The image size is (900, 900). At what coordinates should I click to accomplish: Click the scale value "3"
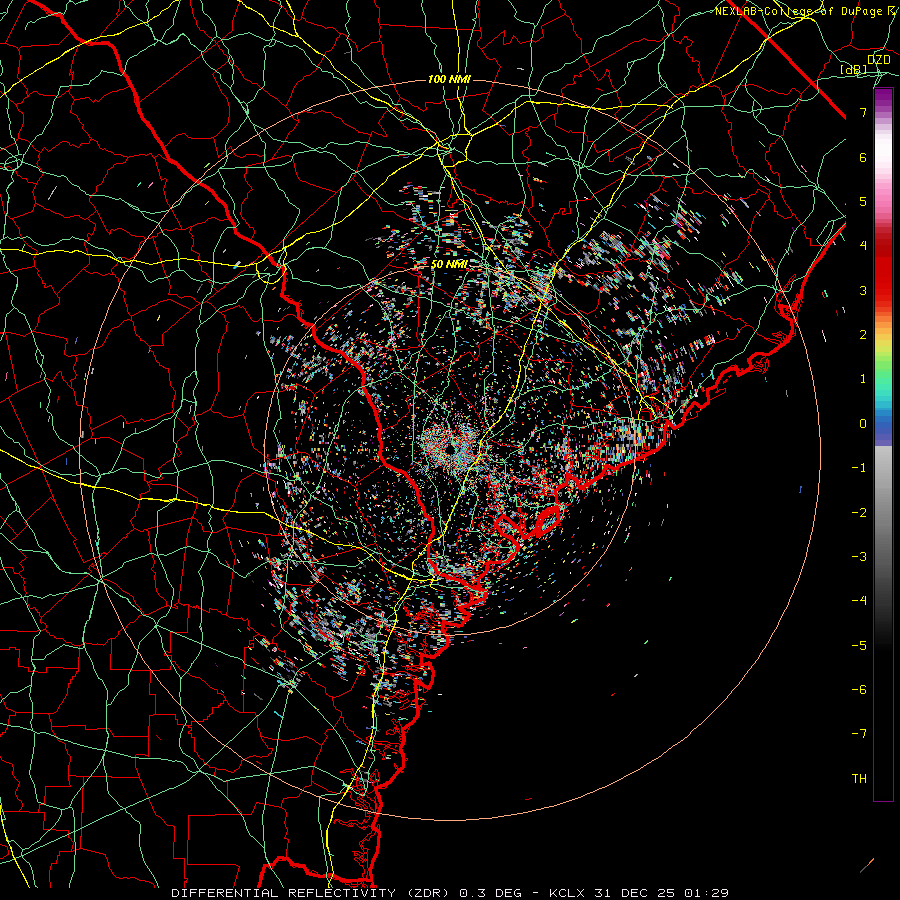(x=863, y=290)
